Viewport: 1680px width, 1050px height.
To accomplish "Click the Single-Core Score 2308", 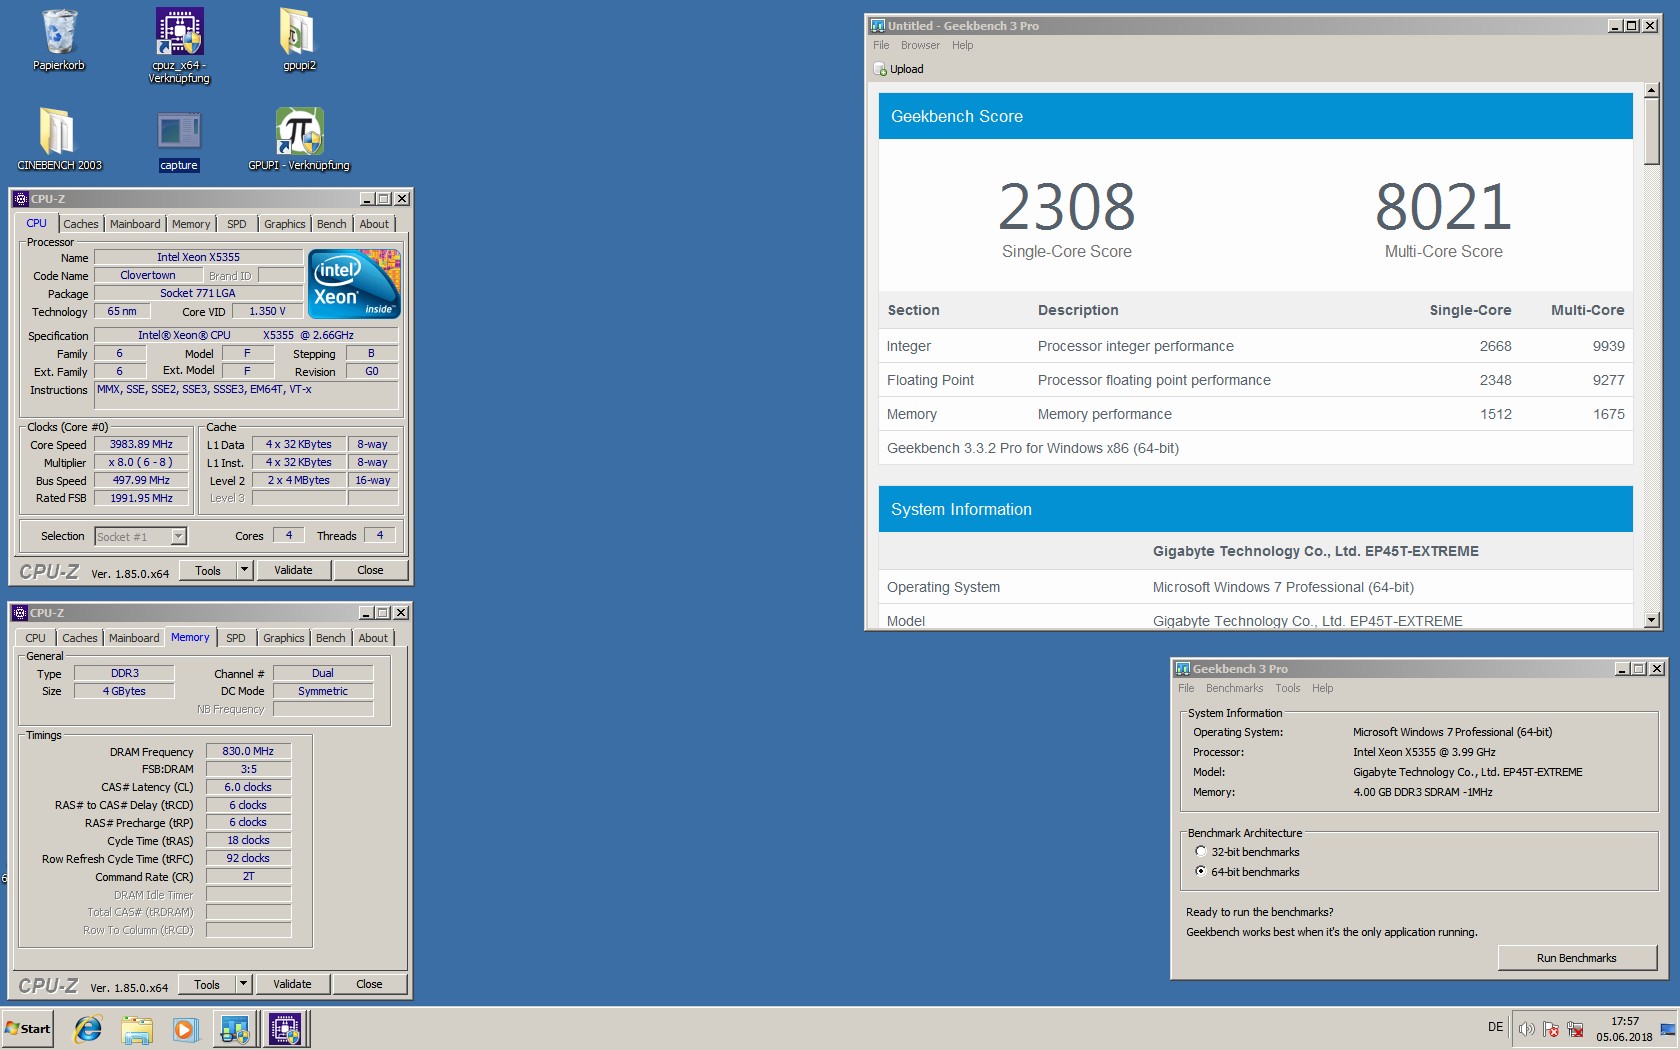I will pos(1066,207).
